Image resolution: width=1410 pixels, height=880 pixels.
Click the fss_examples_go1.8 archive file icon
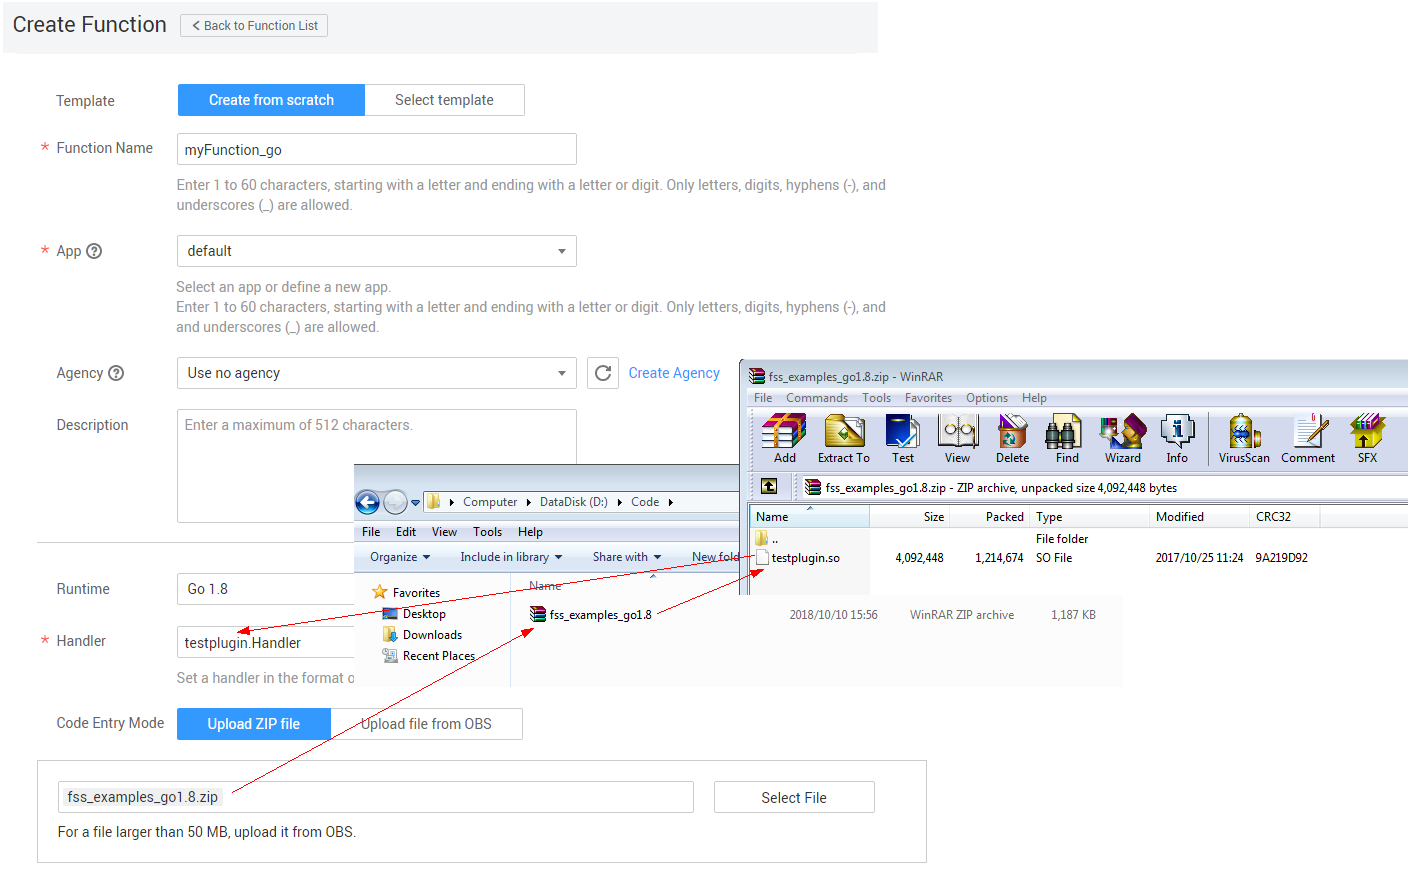point(538,614)
